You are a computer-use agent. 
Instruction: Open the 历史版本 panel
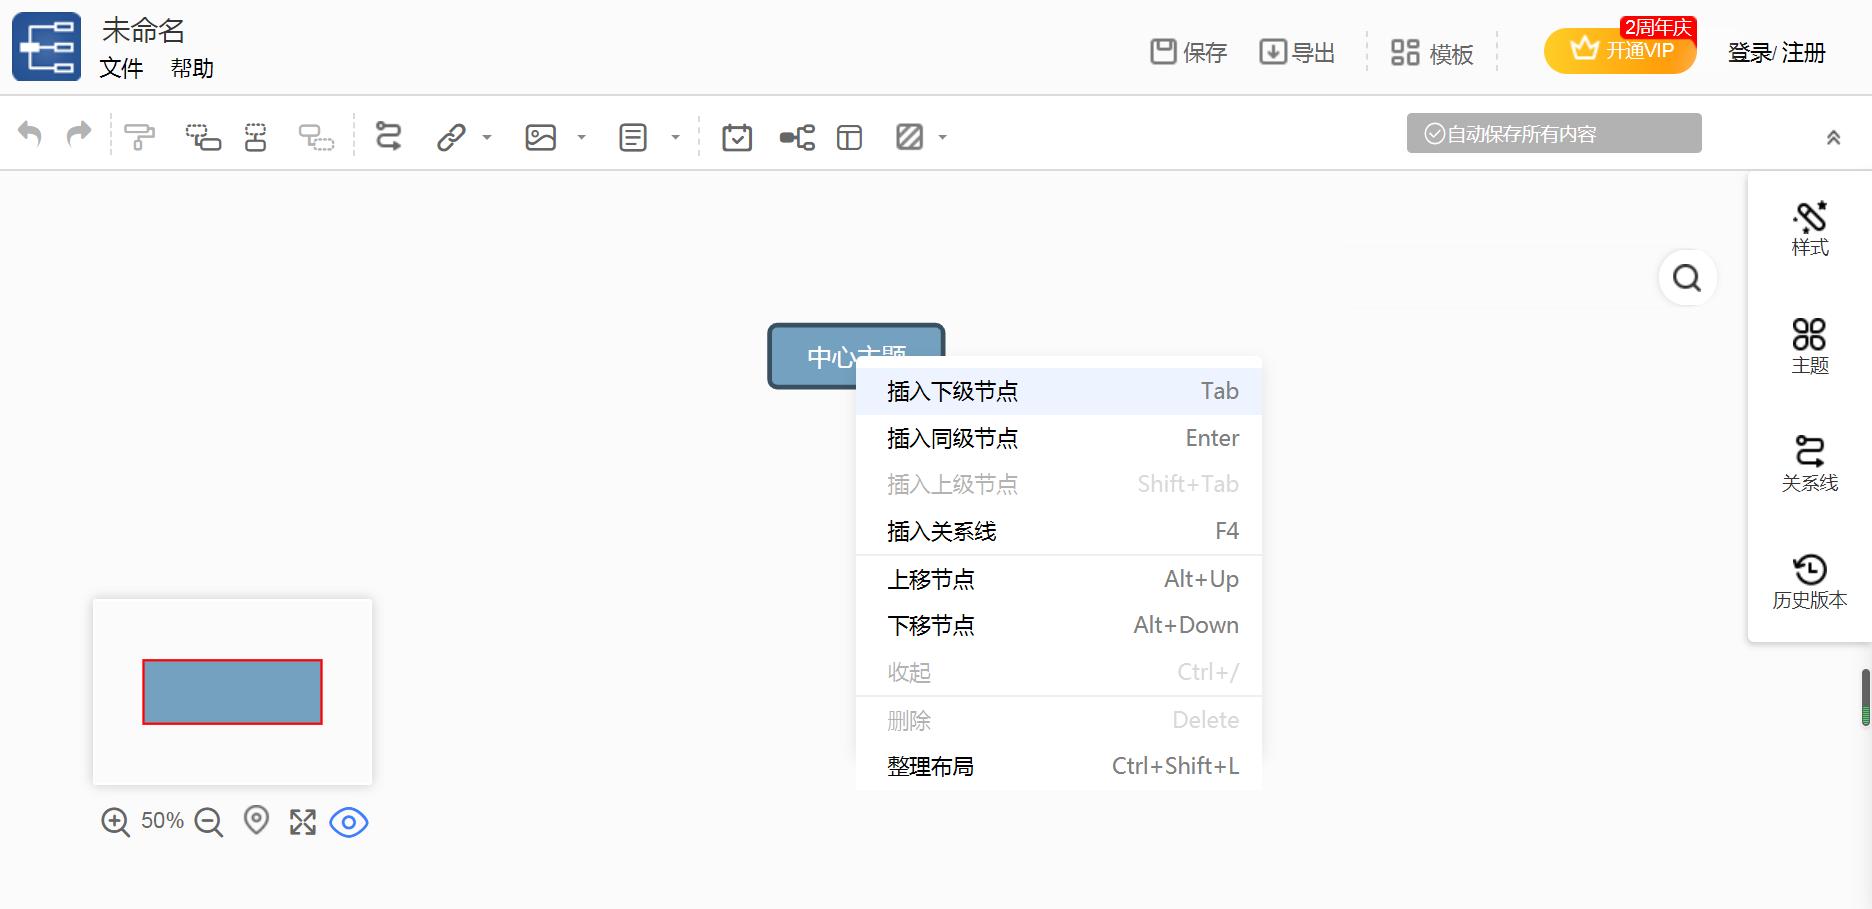click(x=1808, y=580)
